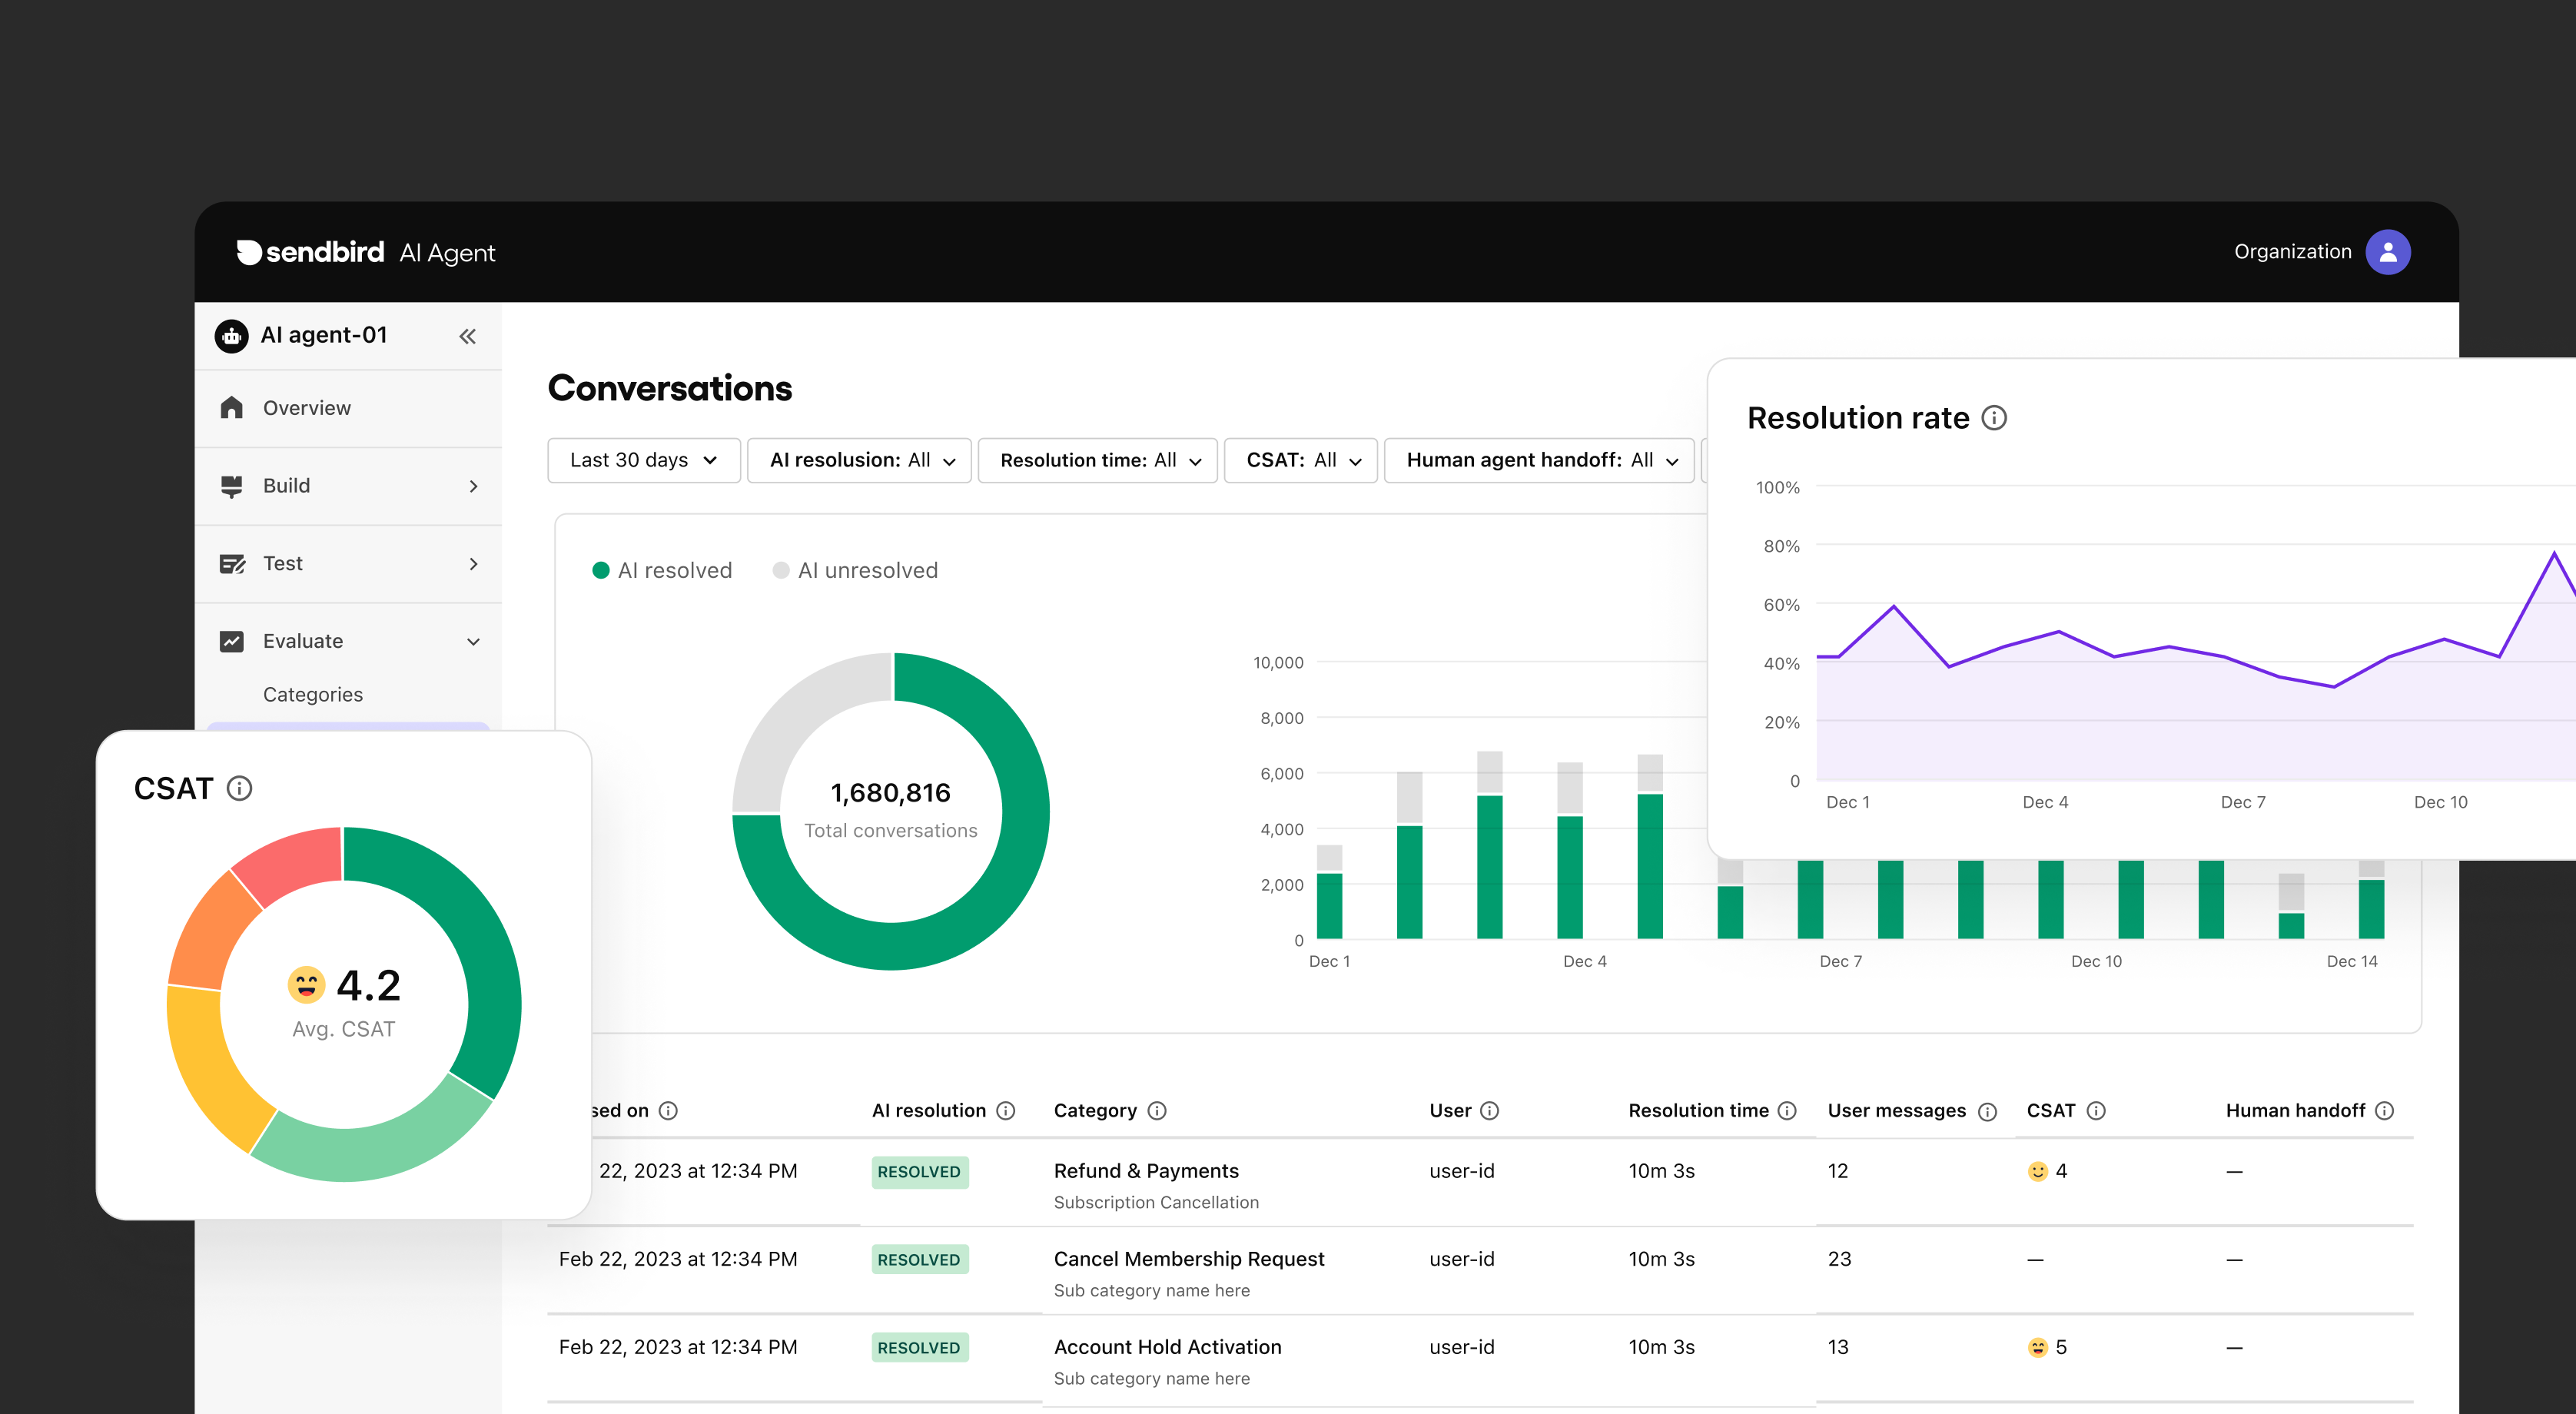Click info icon beside Resolution rate title
This screenshot has height=1414, width=2576.
pos(1994,418)
